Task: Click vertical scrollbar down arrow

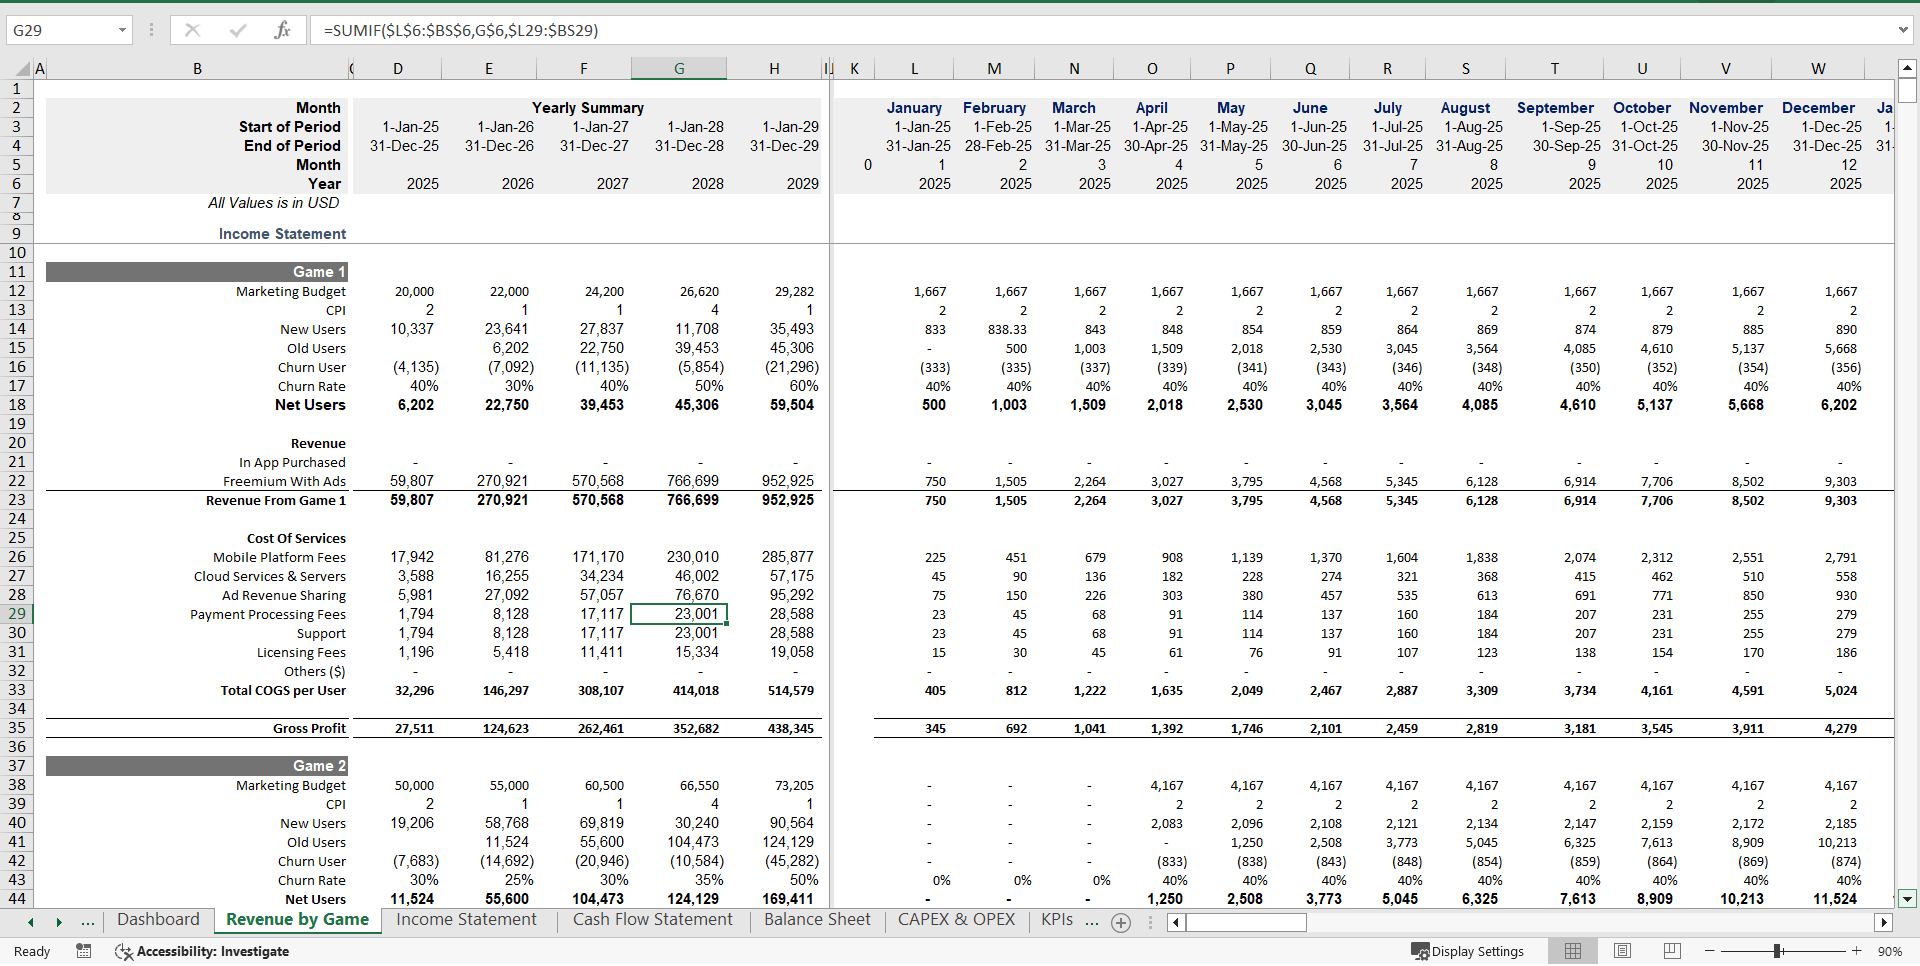Action: 1907,898
